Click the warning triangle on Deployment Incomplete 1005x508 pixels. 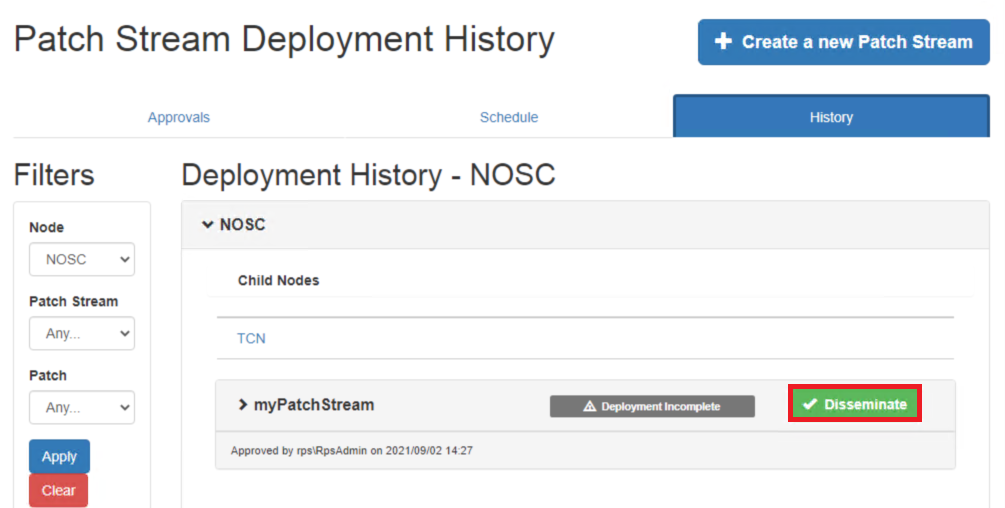(589, 406)
